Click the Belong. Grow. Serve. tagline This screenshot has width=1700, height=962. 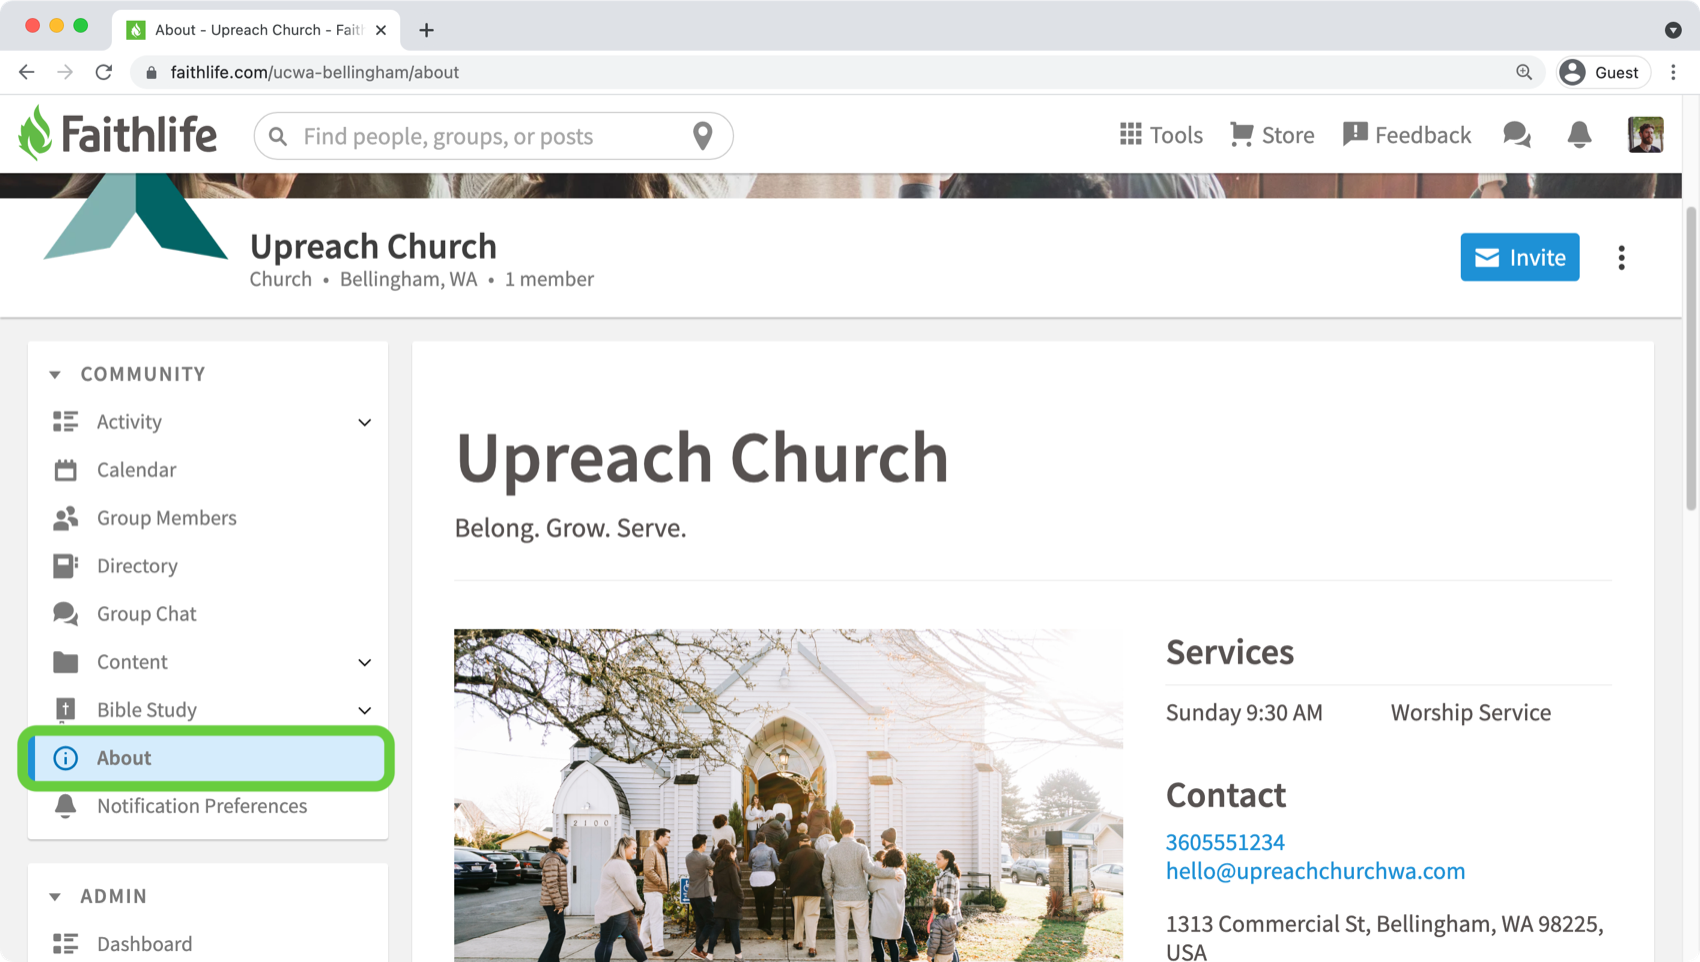pos(570,528)
